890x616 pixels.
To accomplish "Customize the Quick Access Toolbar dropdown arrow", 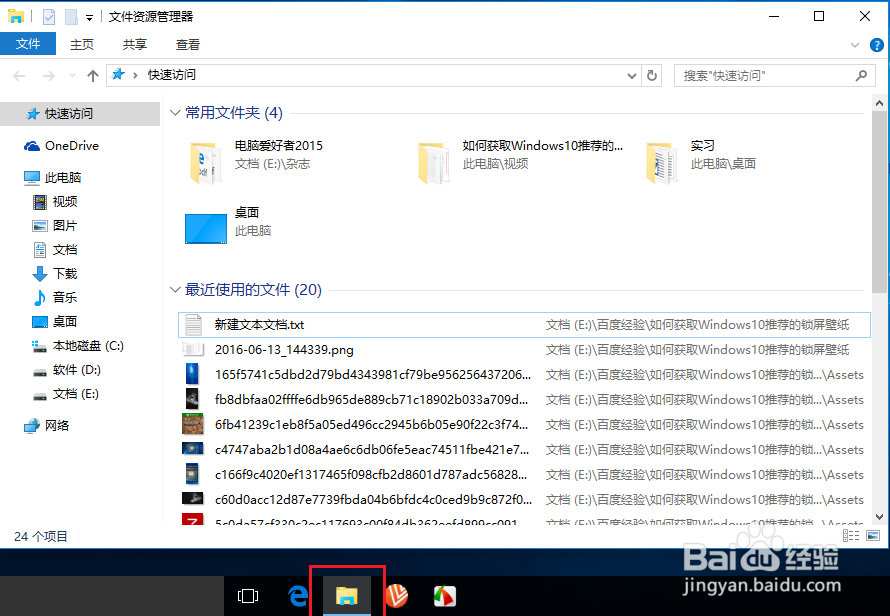I will pos(88,16).
